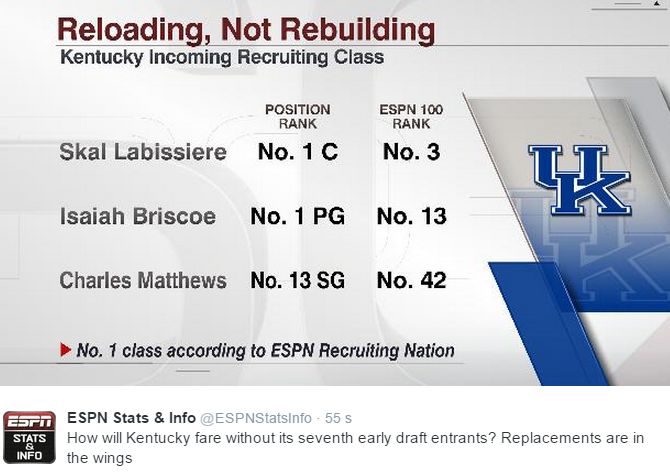Screen dimensions: 670x472
Task: Select the Skal Labissiere player name
Action: (x=143, y=153)
